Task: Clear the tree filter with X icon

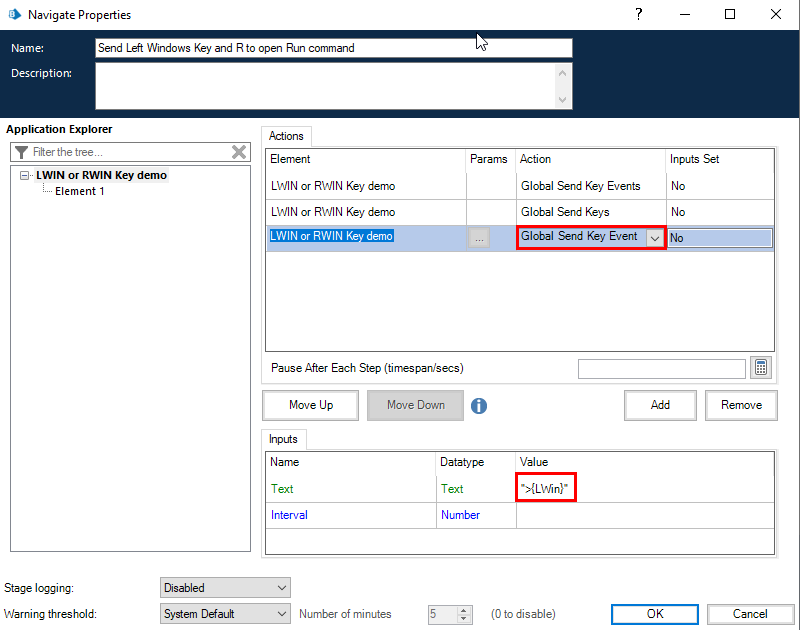Action: point(239,152)
